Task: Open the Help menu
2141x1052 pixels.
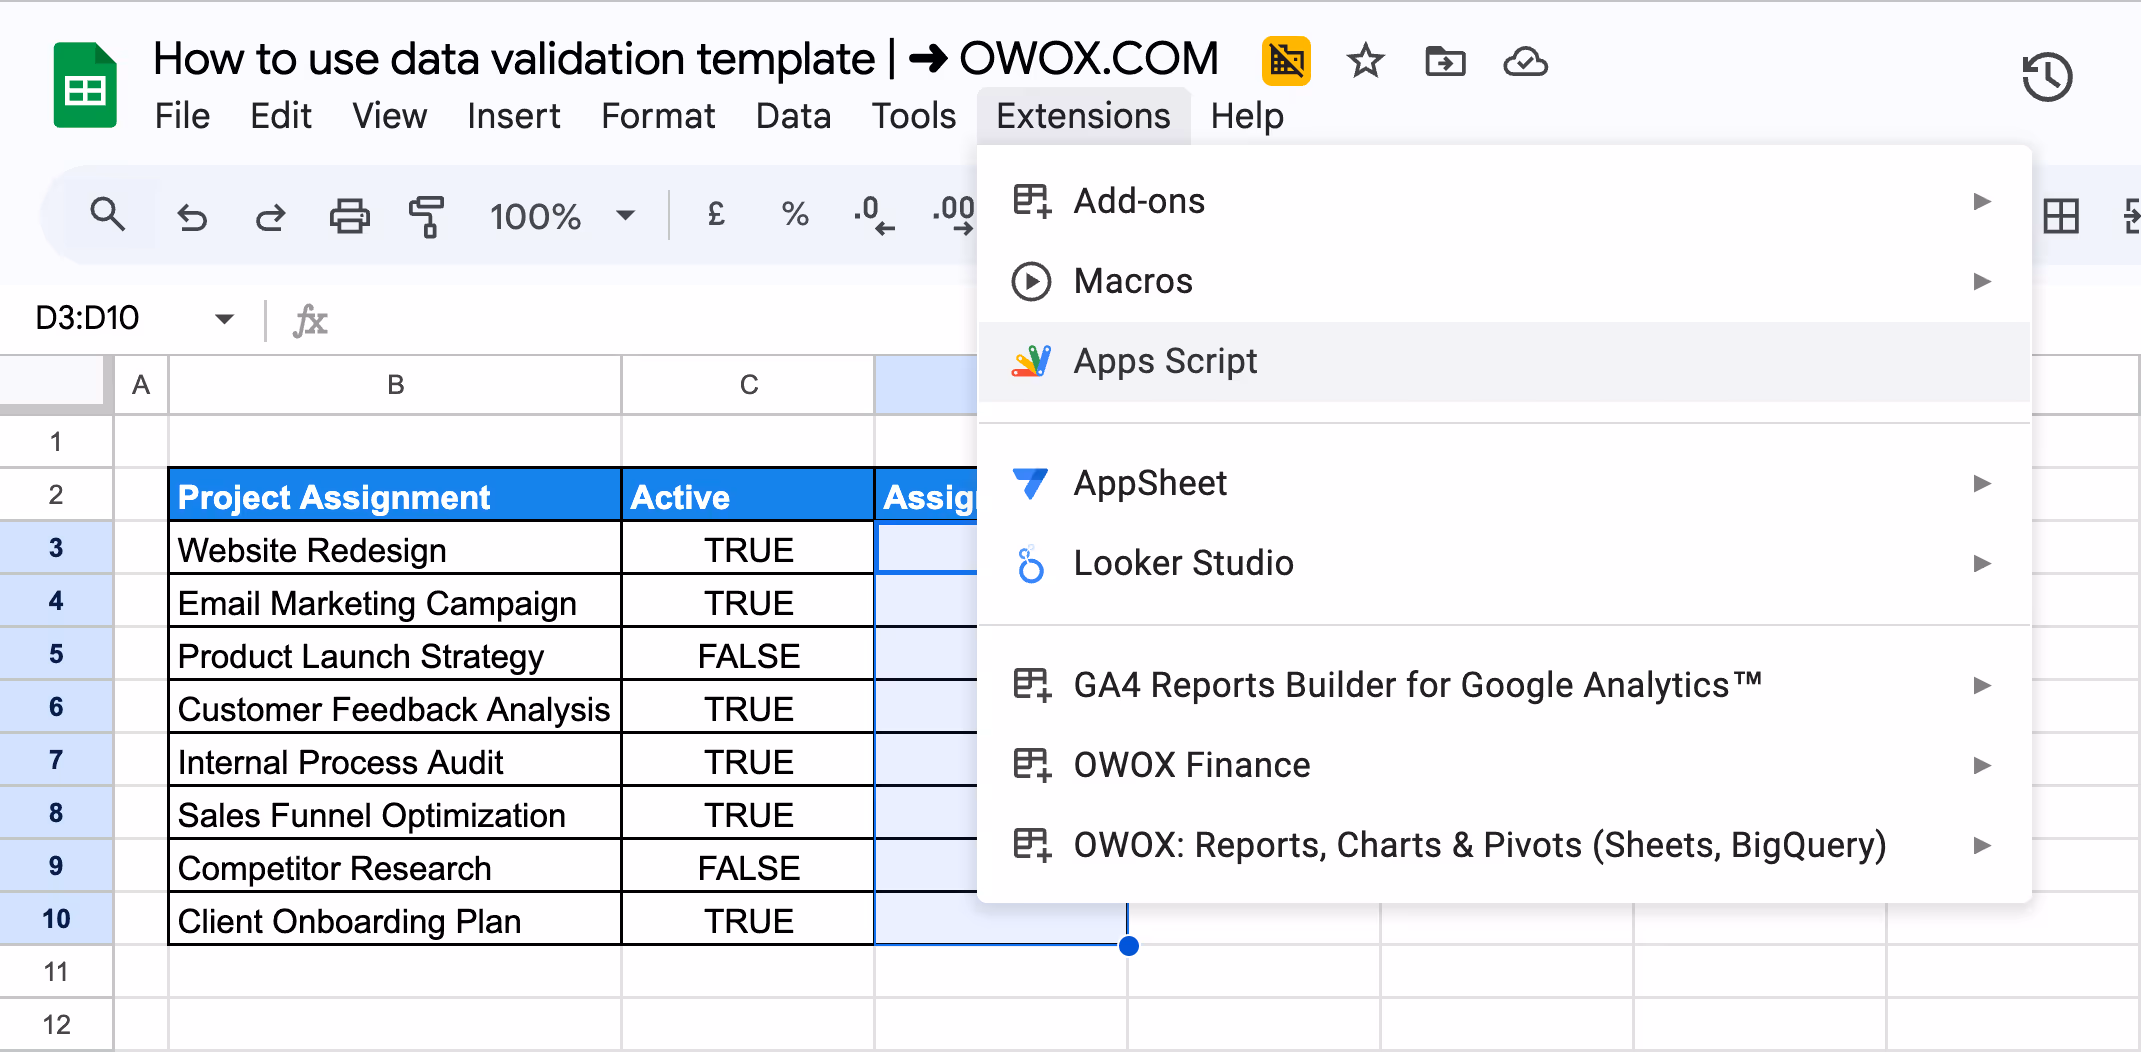Action: click(x=1246, y=116)
